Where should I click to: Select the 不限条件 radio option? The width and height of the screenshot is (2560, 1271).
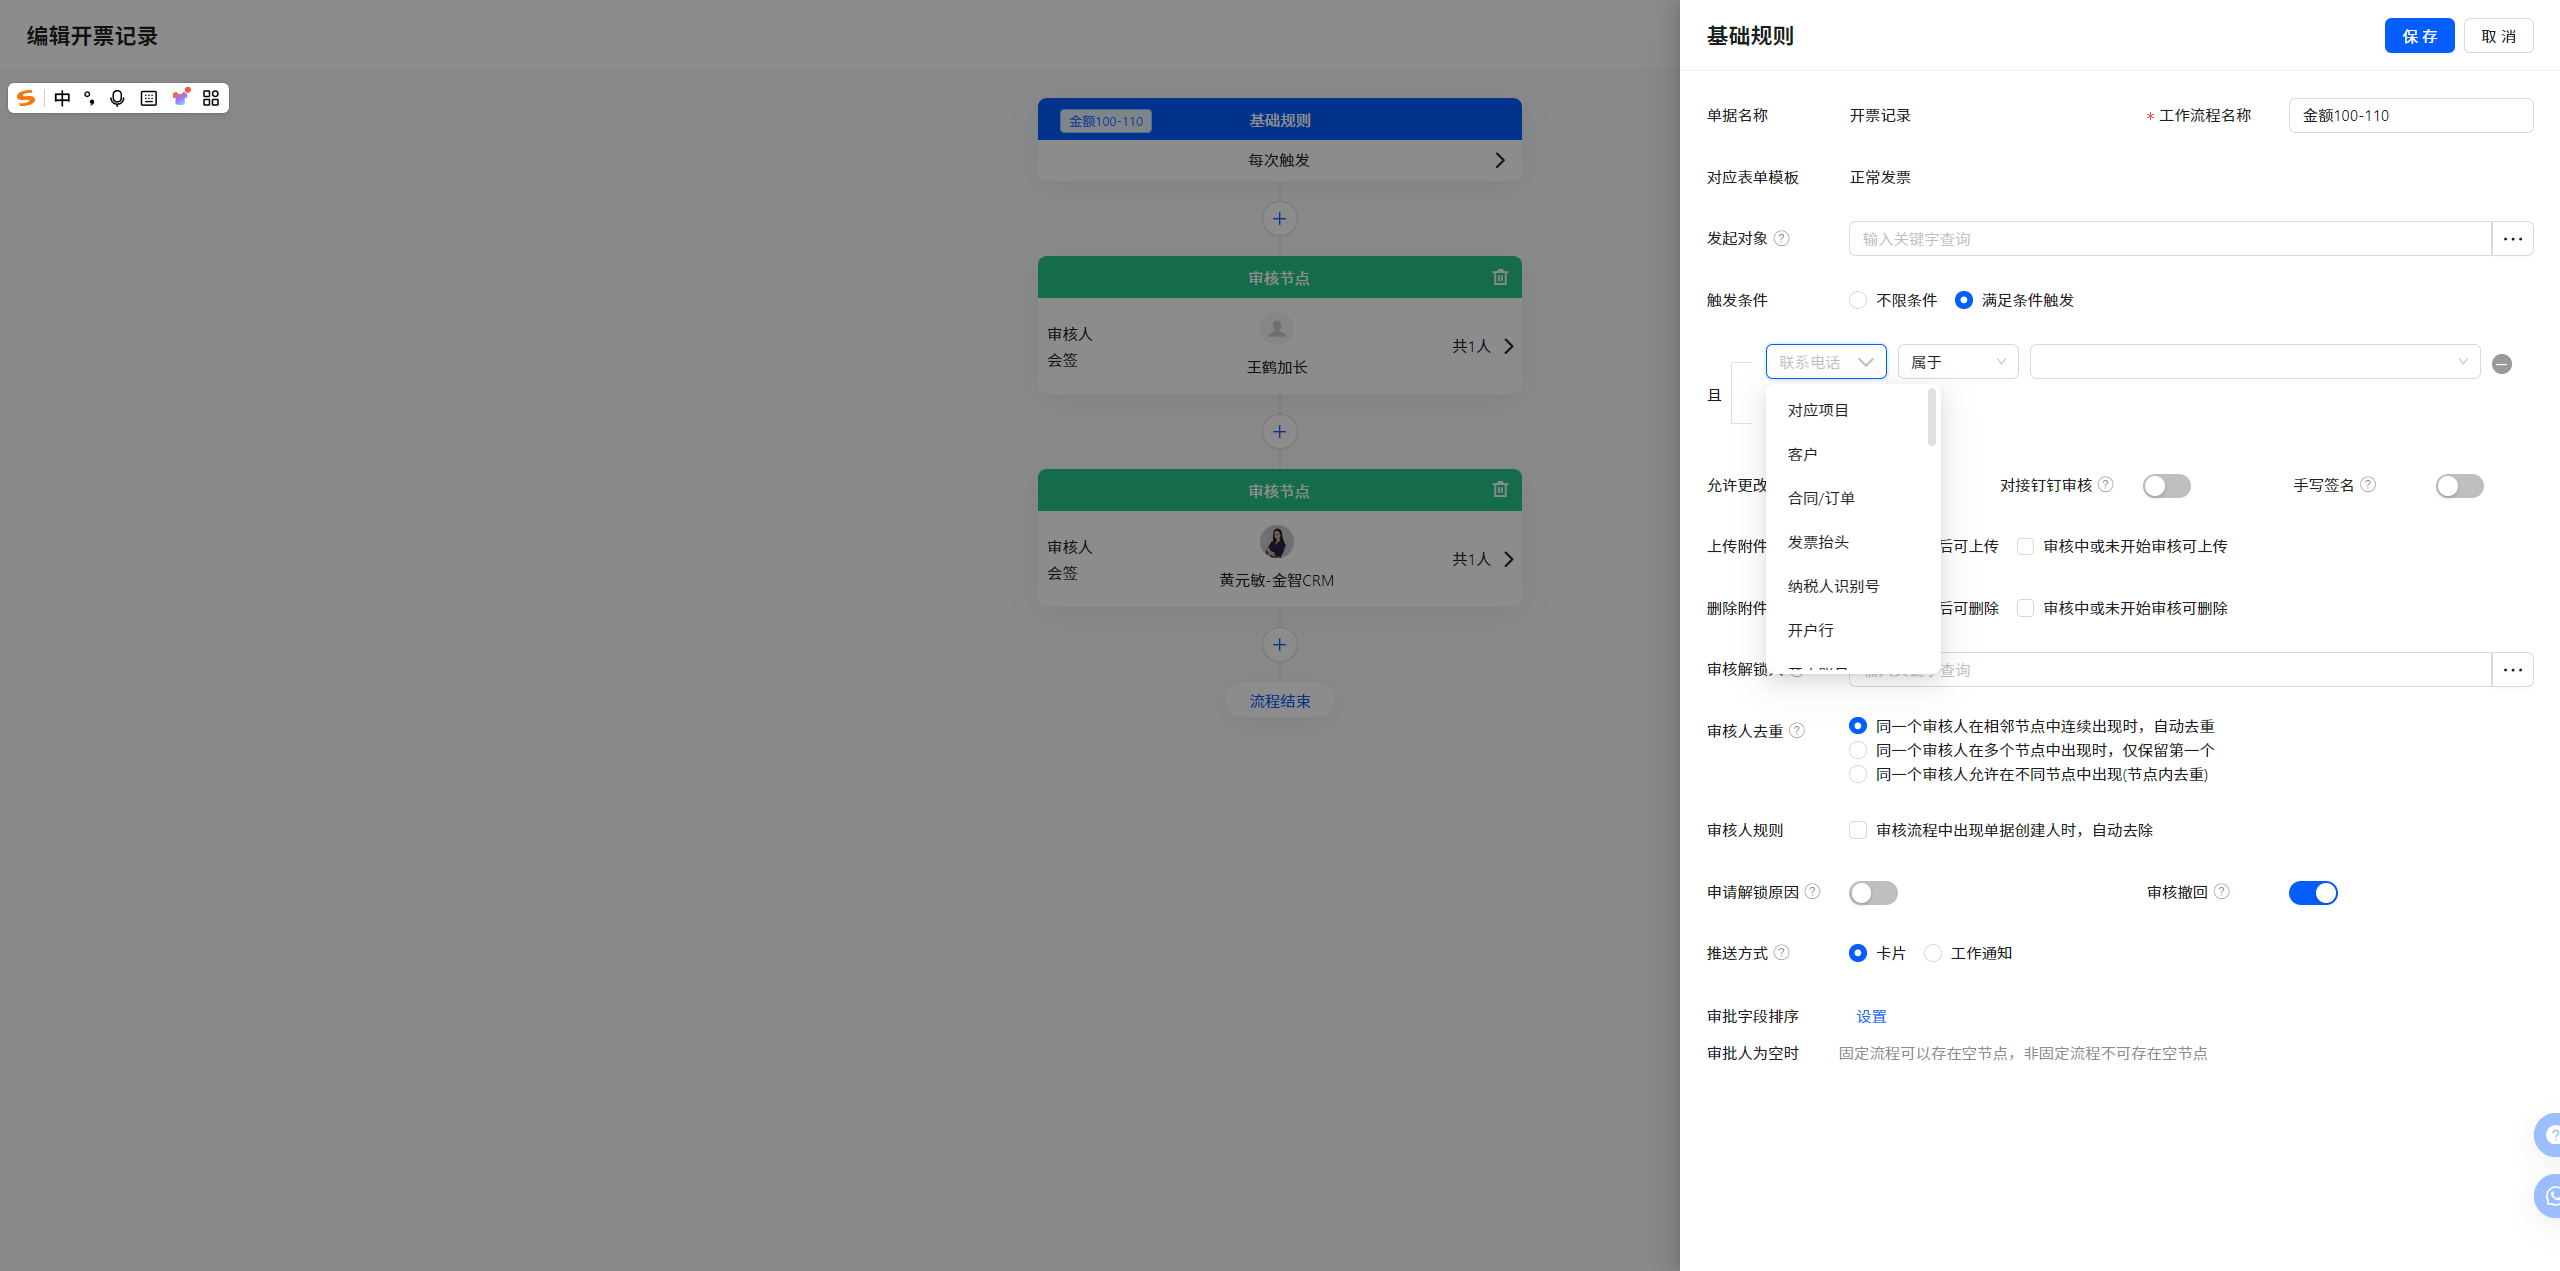pyautogui.click(x=1858, y=301)
